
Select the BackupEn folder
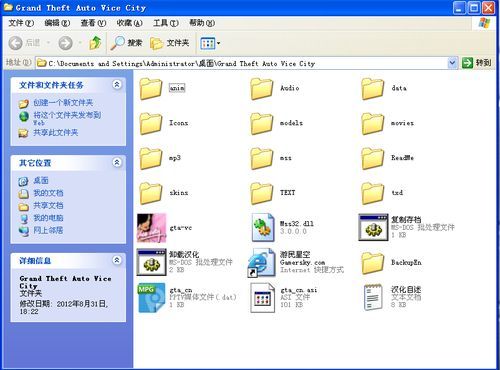click(391, 263)
